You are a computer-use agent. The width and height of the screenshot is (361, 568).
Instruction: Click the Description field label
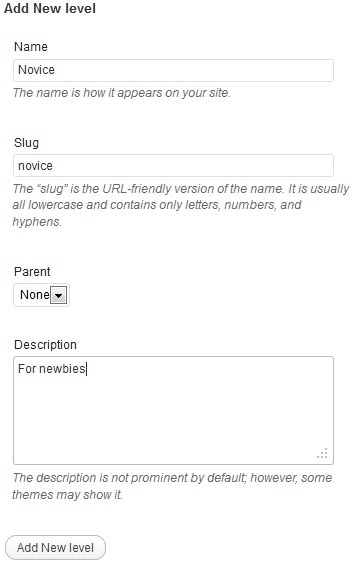(45, 345)
